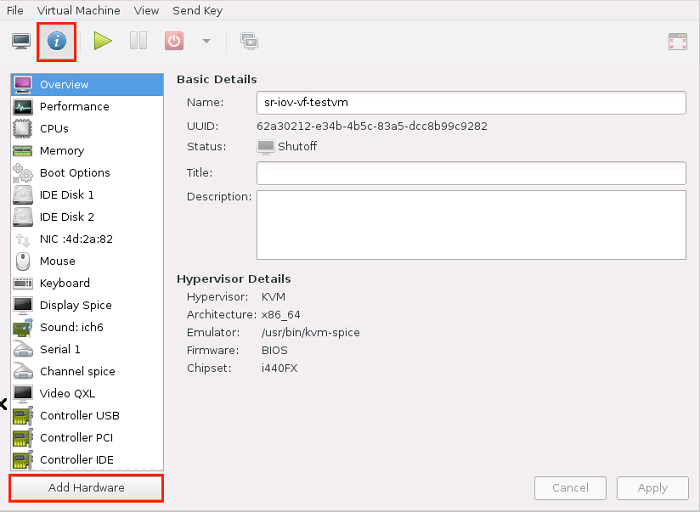This screenshot has width=700, height=512.
Task: Switch to fullscreen view
Action: [x=678, y=42]
